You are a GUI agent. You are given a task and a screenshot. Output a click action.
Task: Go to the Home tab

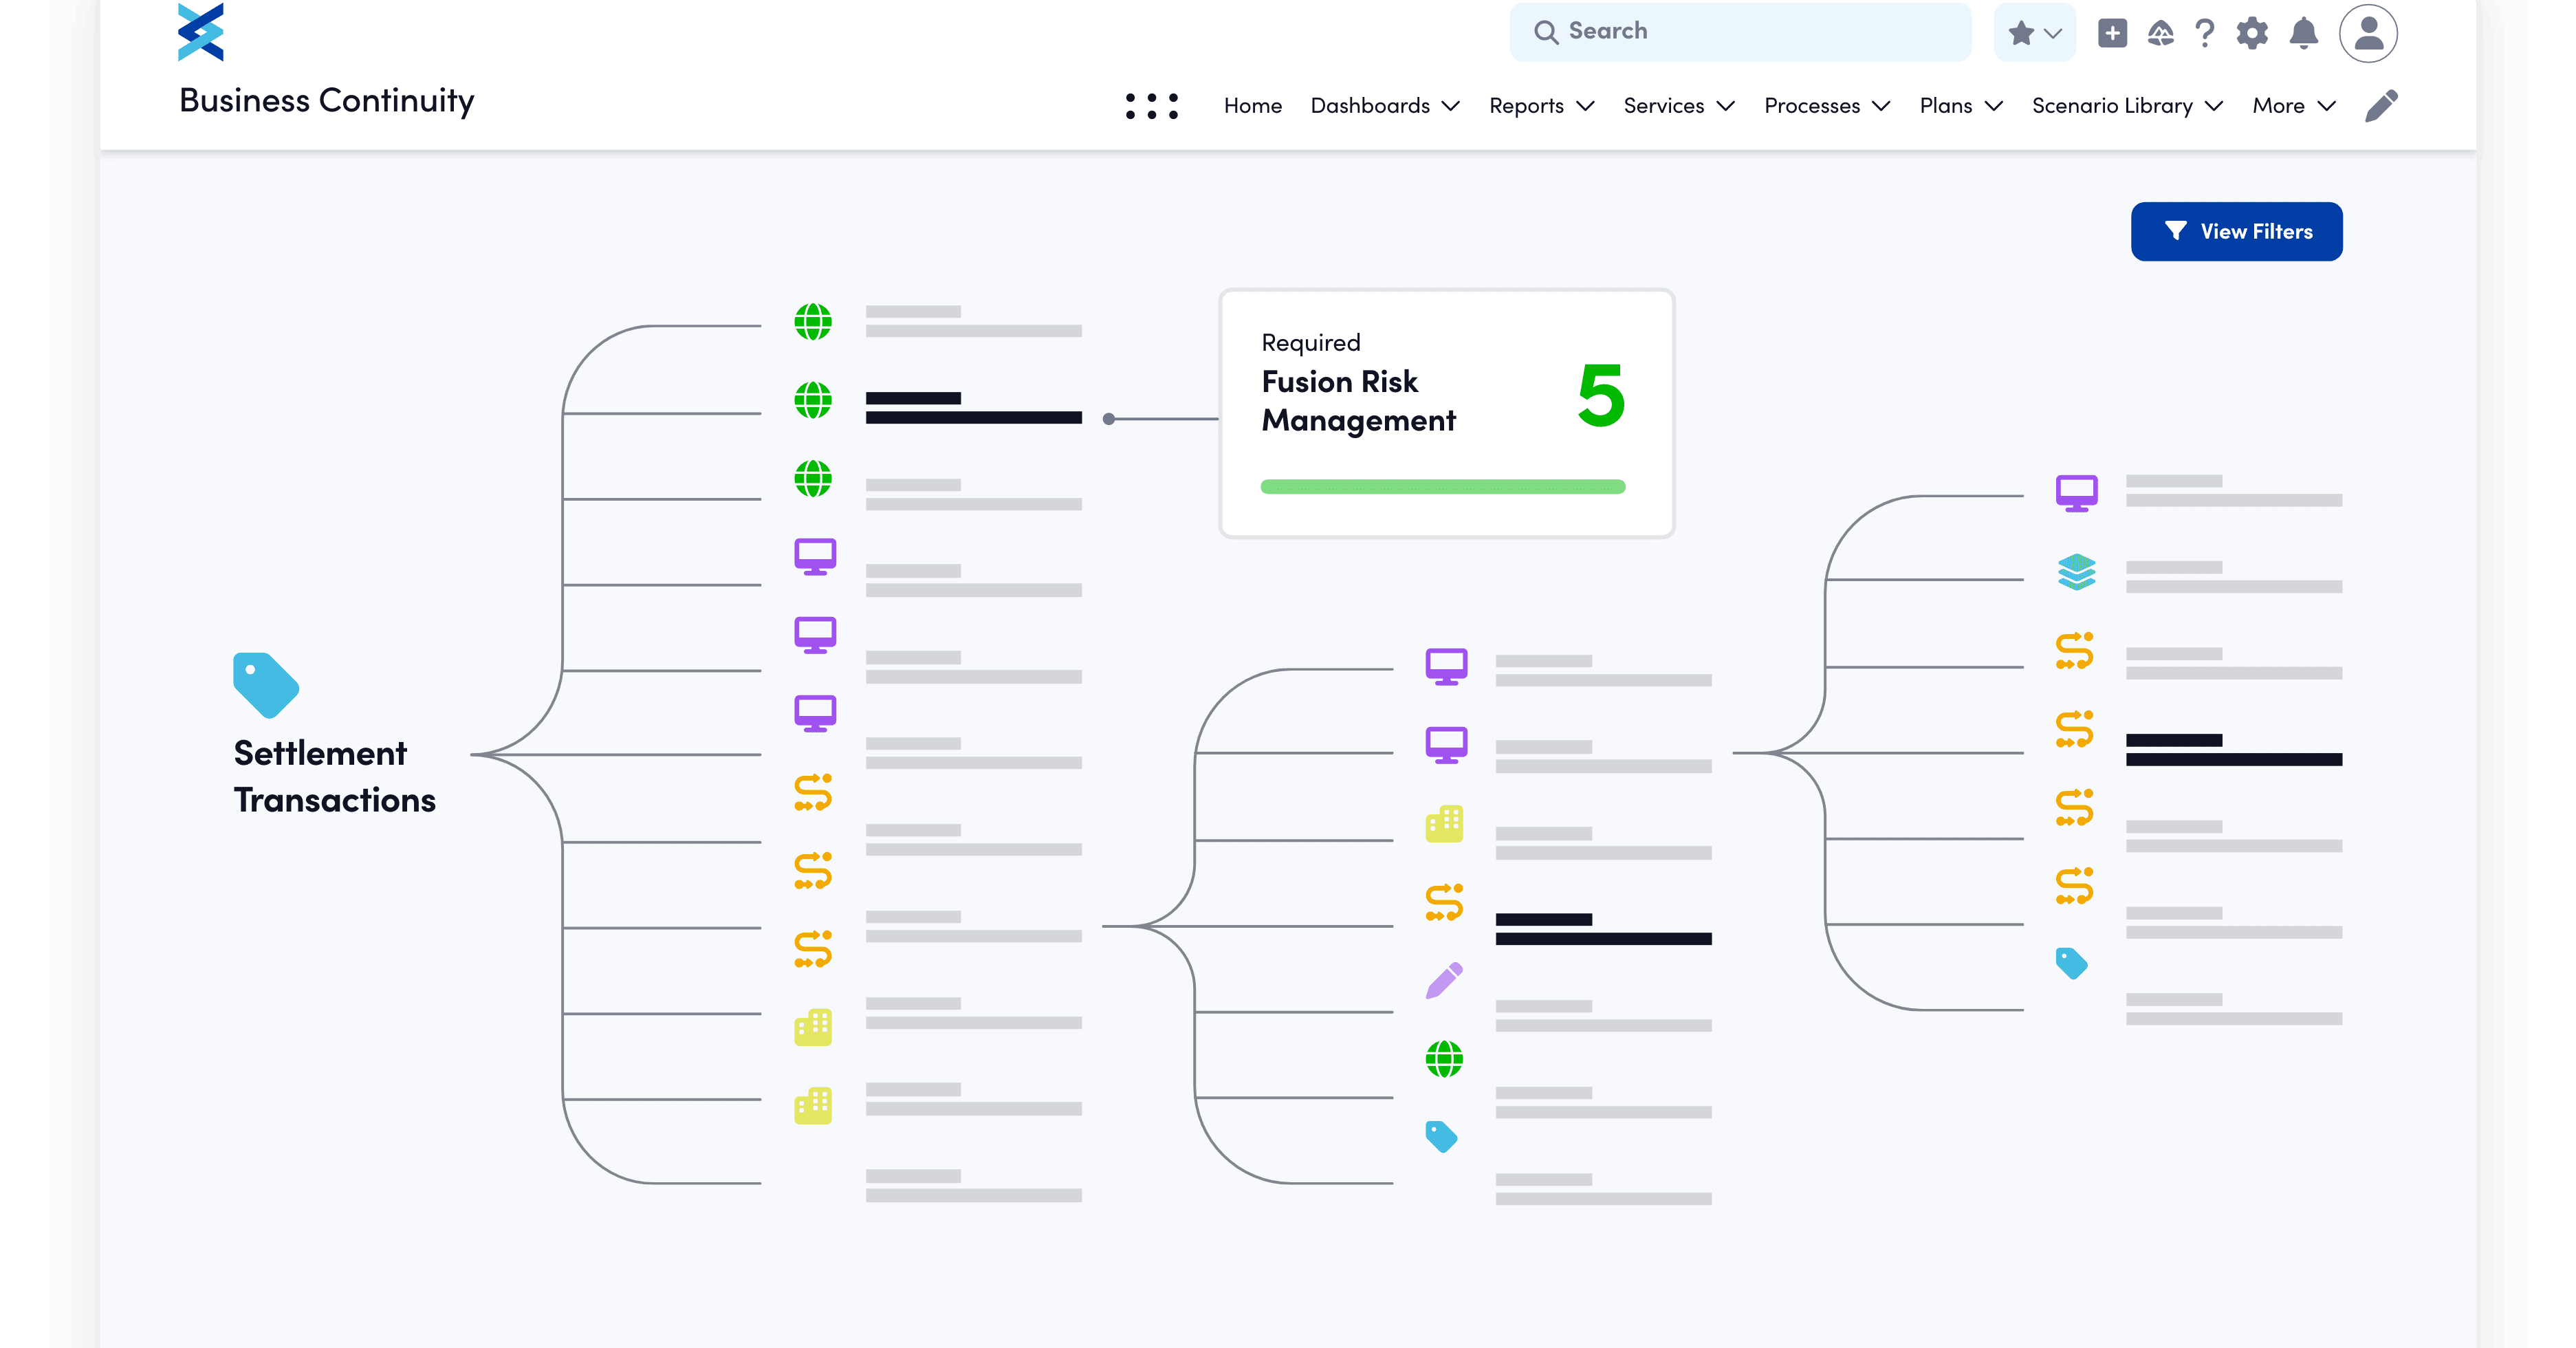pos(1252,106)
